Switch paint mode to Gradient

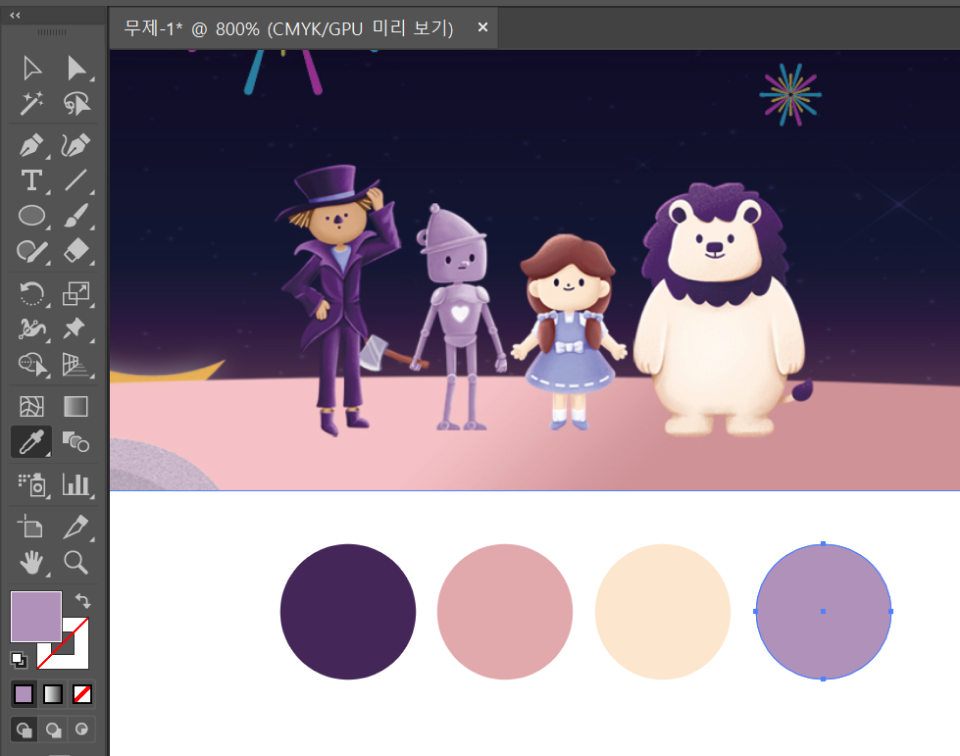(x=53, y=694)
